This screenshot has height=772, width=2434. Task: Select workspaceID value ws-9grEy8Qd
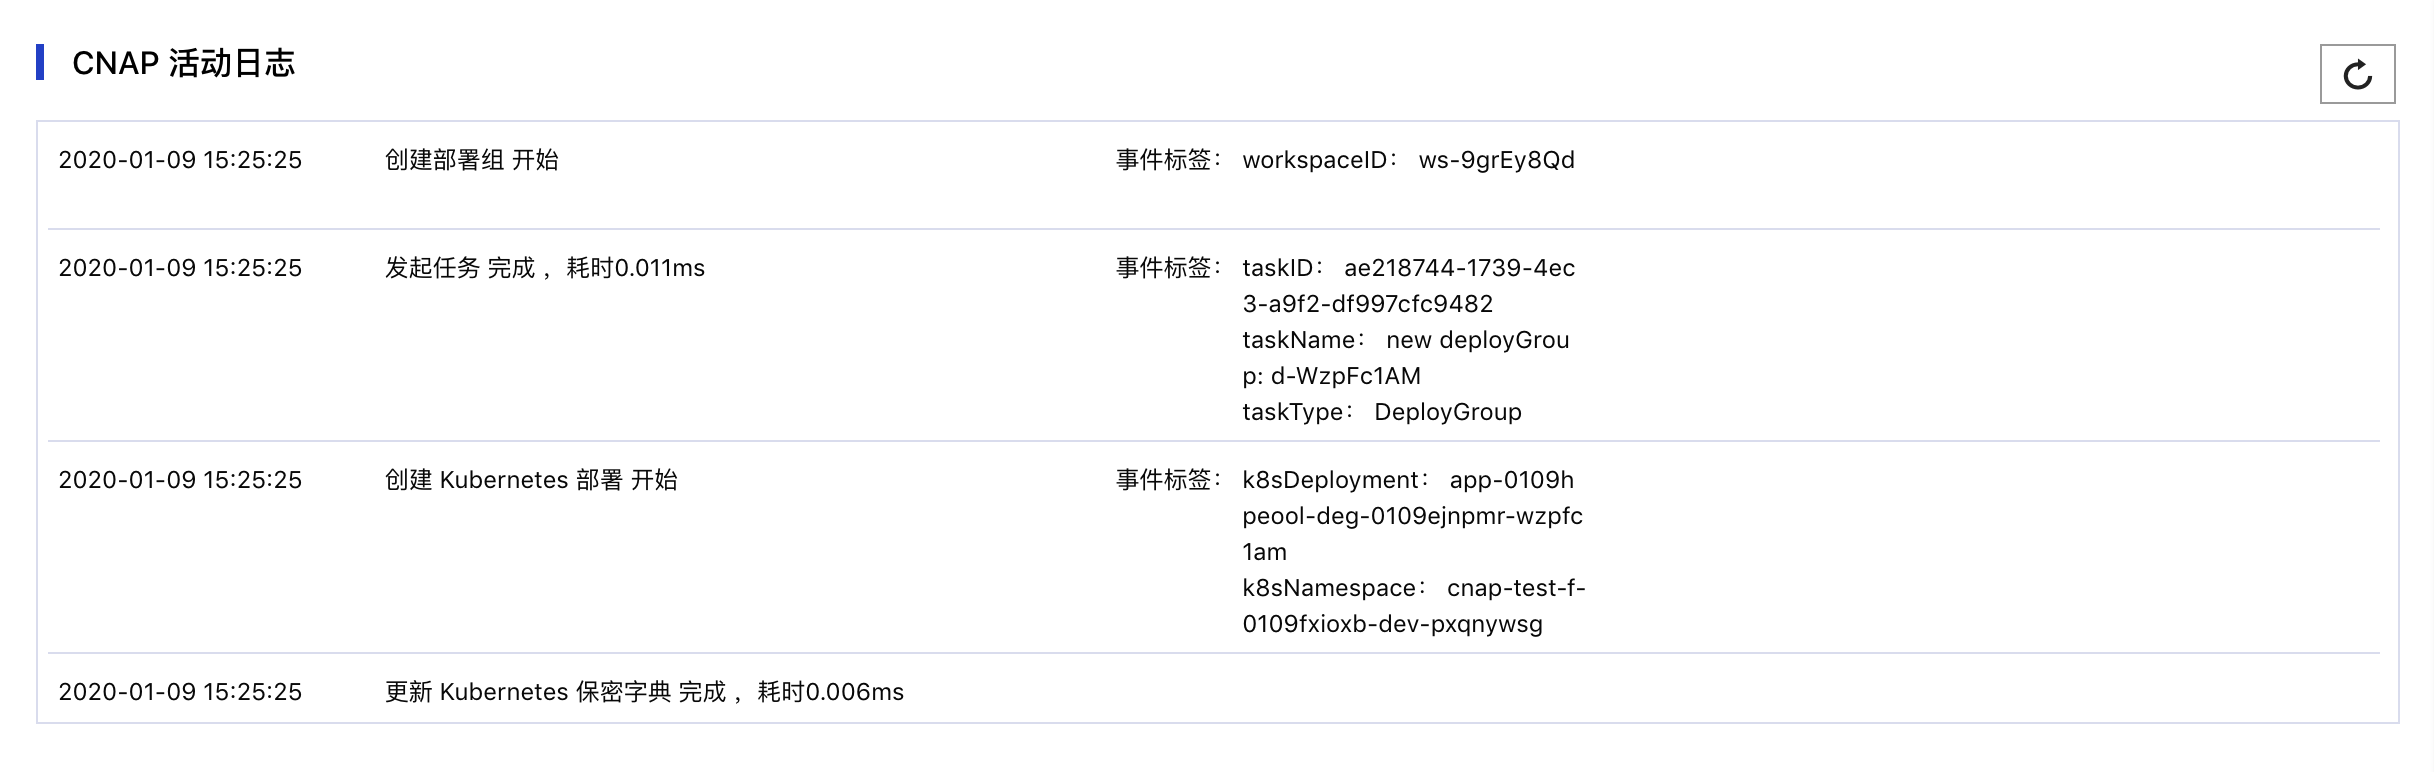click(x=1496, y=160)
